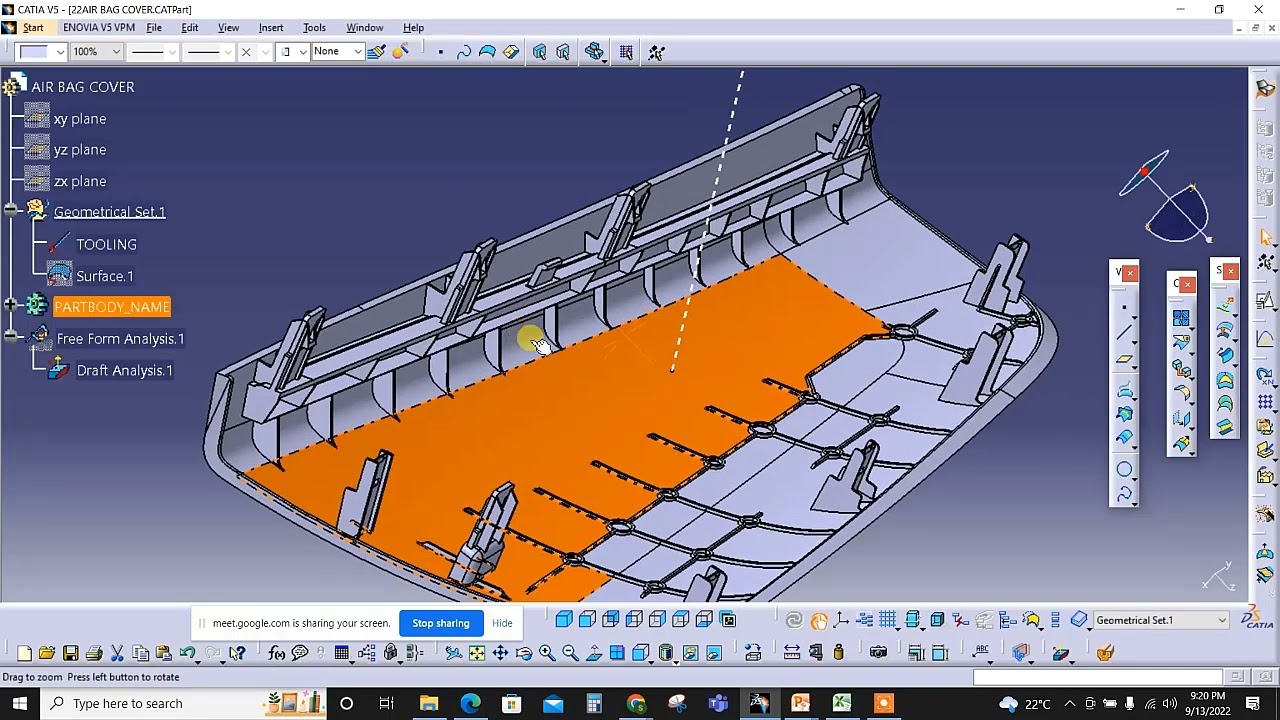The image size is (1280, 720).
Task: Select the Measure Between tool
Action: click(791, 653)
